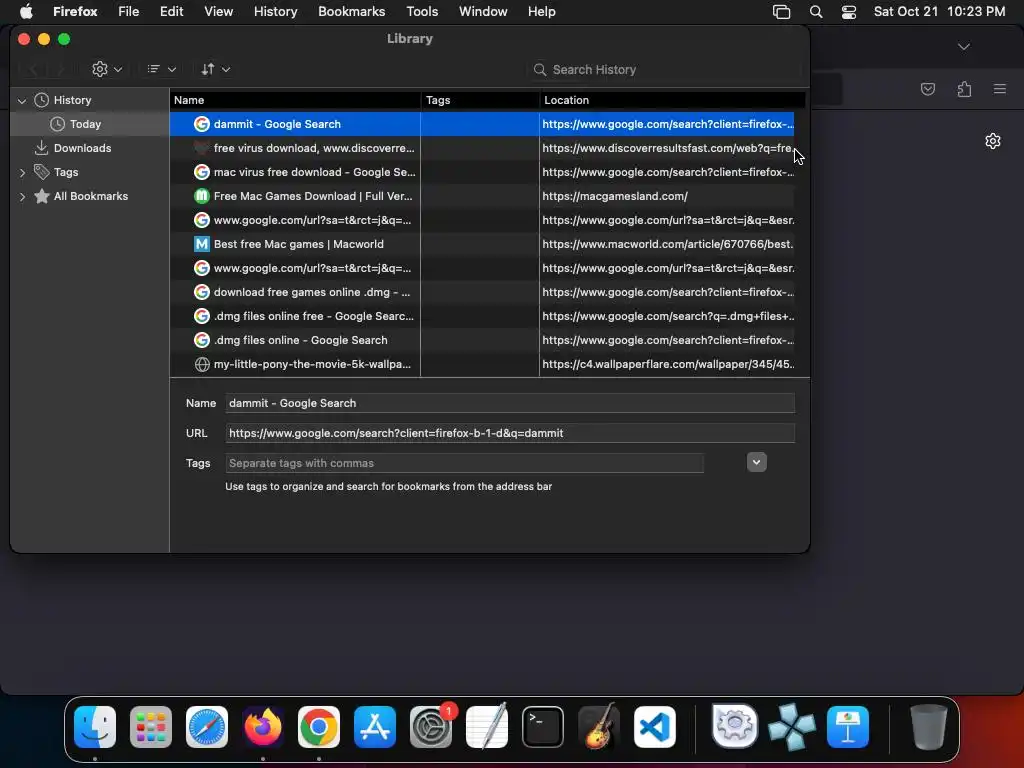Collapse the History tree node

[x=22, y=101]
